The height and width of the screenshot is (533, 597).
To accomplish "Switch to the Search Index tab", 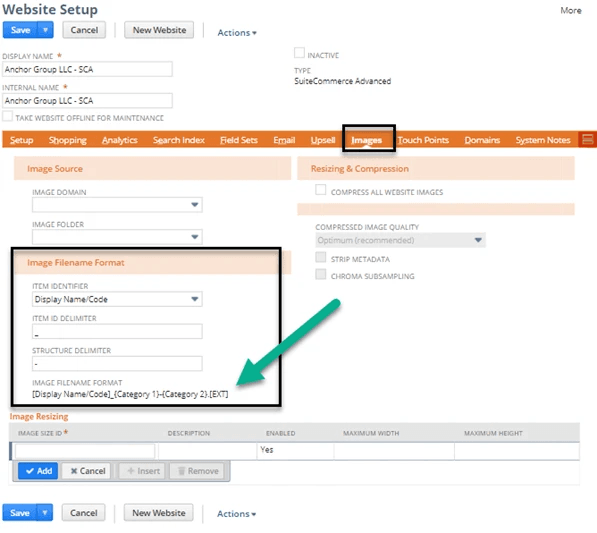I will (x=179, y=140).
